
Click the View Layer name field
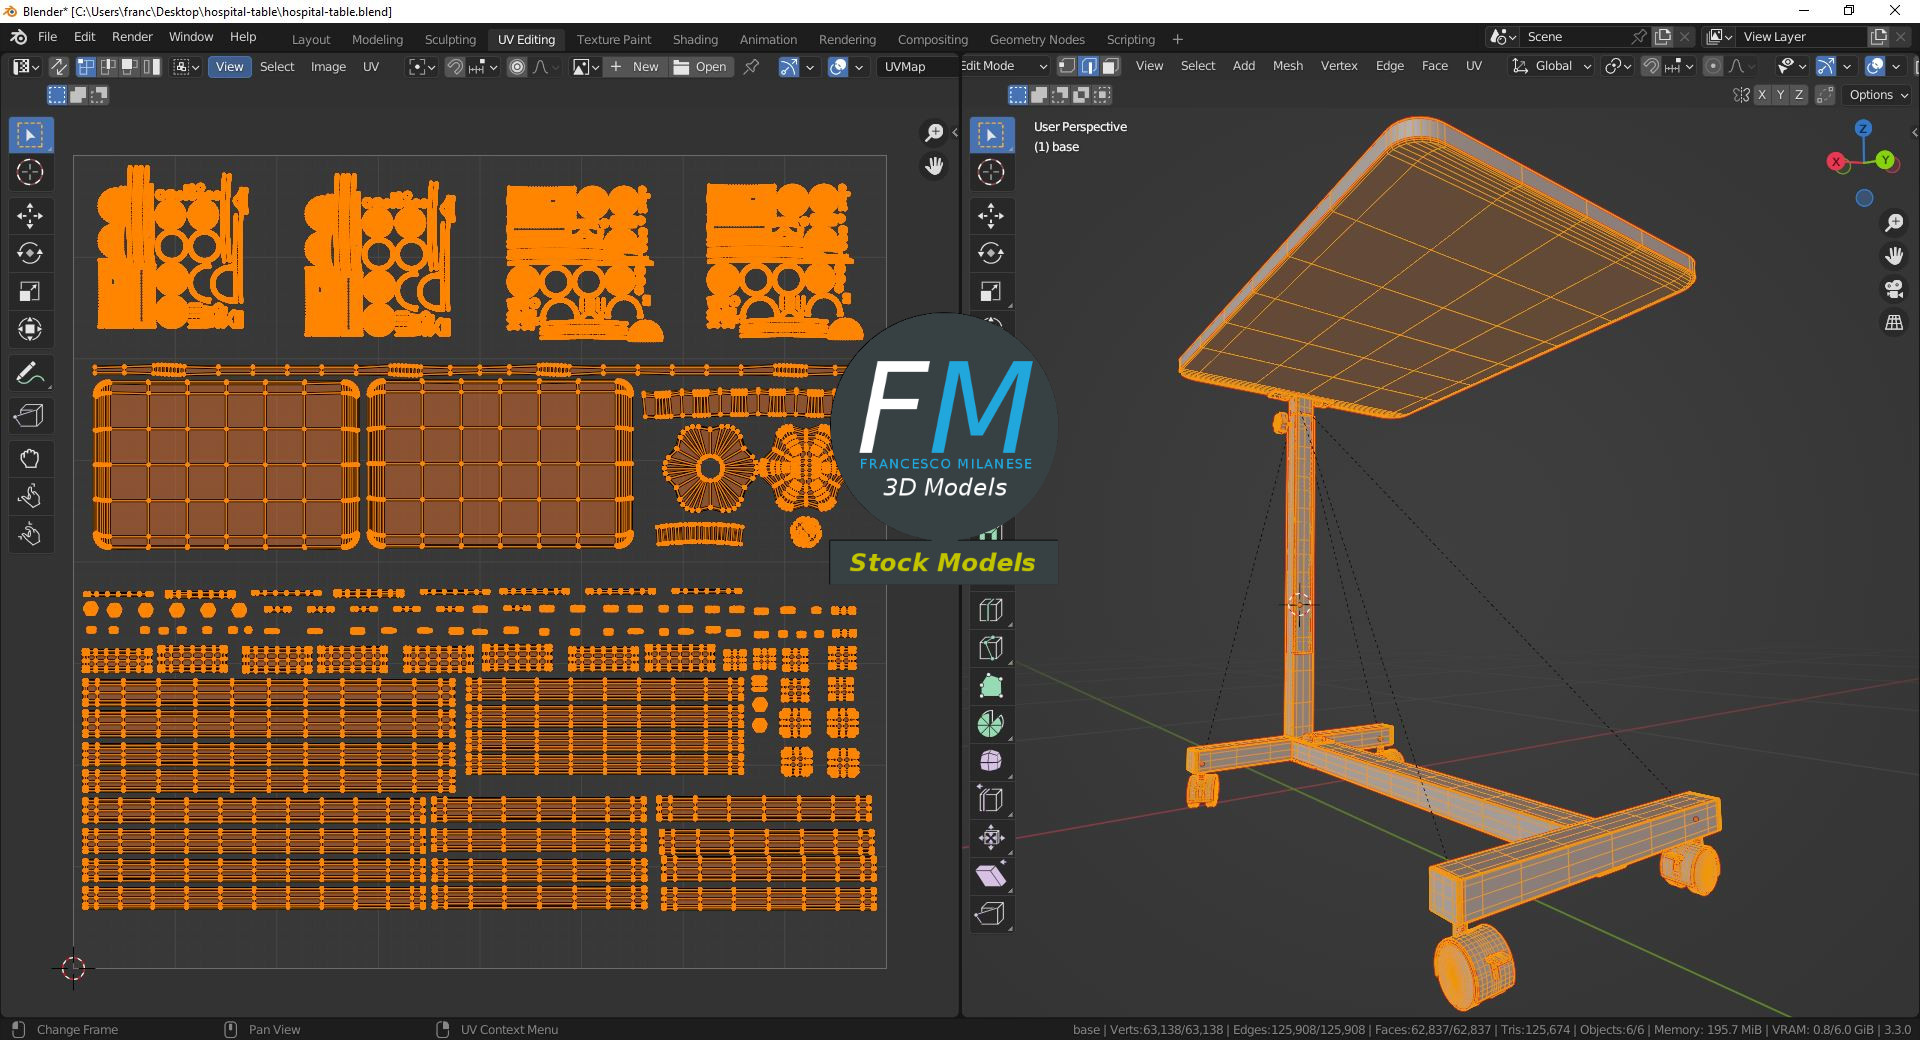click(1803, 37)
